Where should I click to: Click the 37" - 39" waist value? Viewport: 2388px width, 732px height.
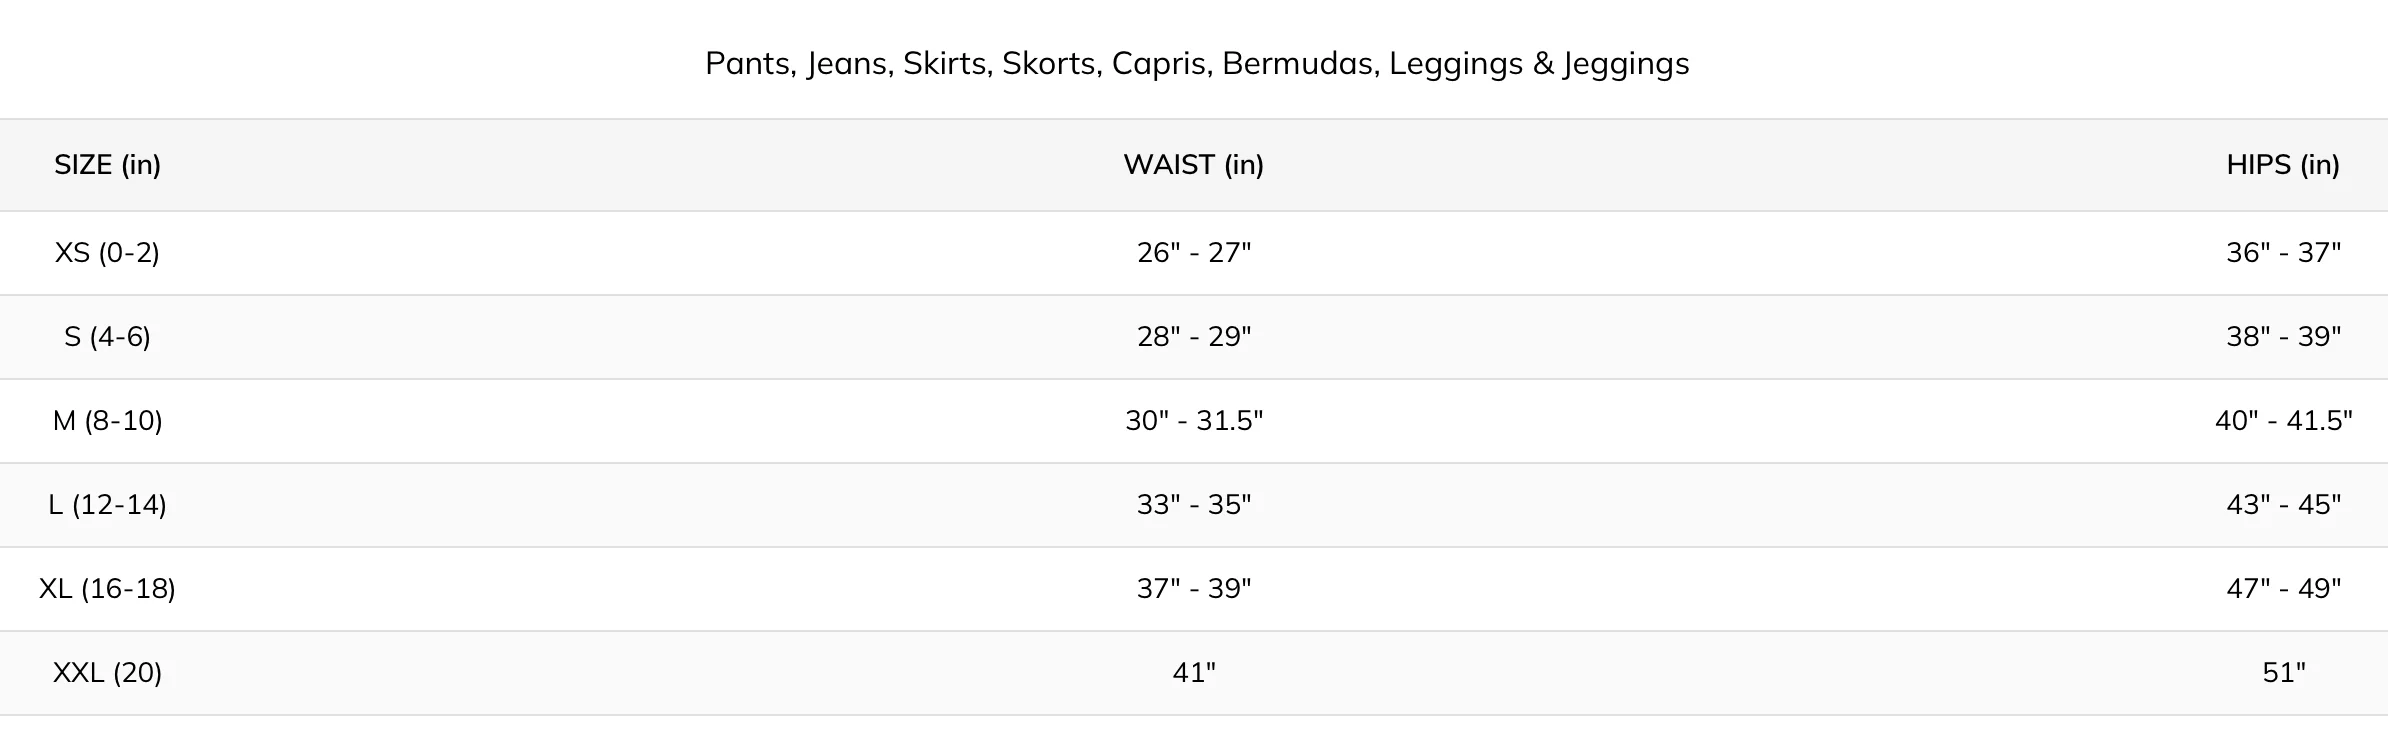pyautogui.click(x=1194, y=589)
